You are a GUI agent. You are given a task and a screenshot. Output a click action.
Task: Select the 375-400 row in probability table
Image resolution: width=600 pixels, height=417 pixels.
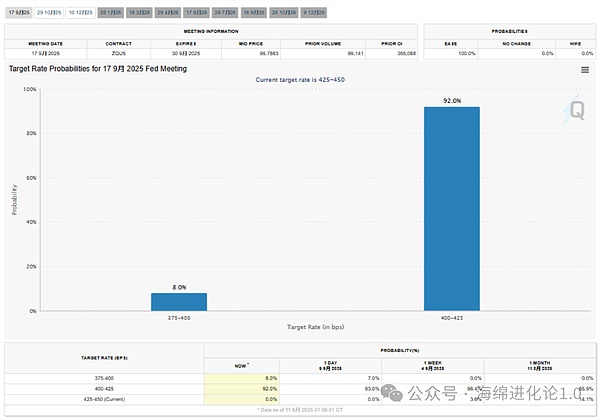(104, 378)
